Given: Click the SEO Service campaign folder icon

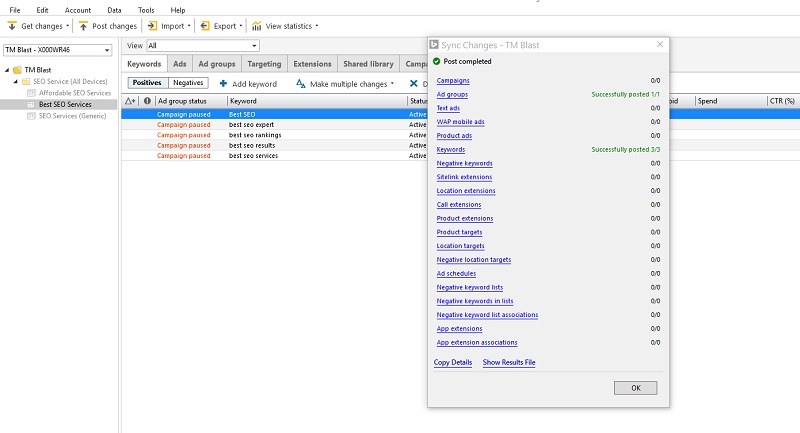Looking at the screenshot, I should tap(26, 82).
